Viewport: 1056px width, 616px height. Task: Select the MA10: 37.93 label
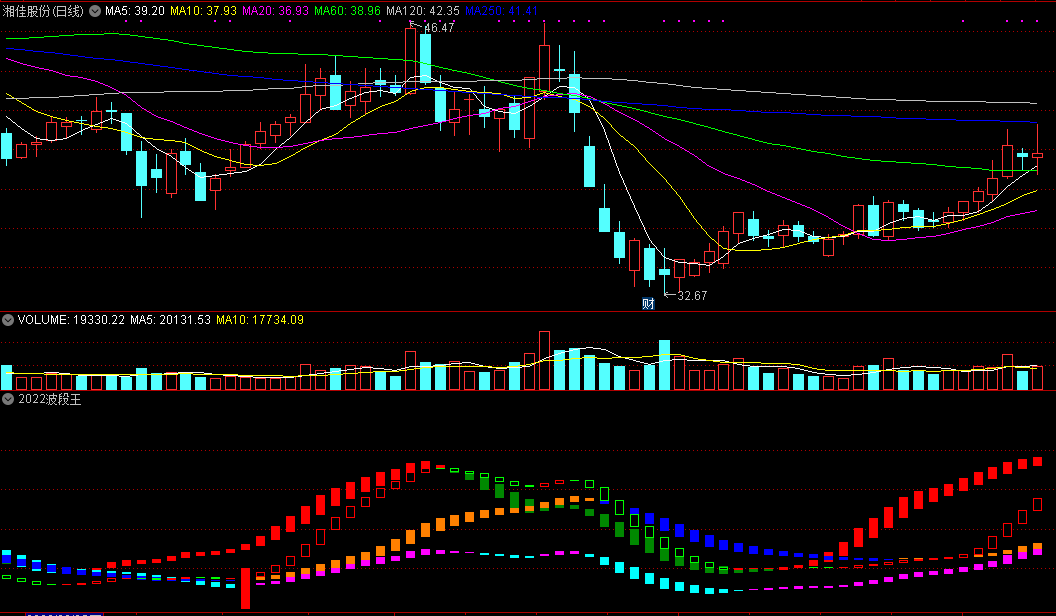[203, 11]
